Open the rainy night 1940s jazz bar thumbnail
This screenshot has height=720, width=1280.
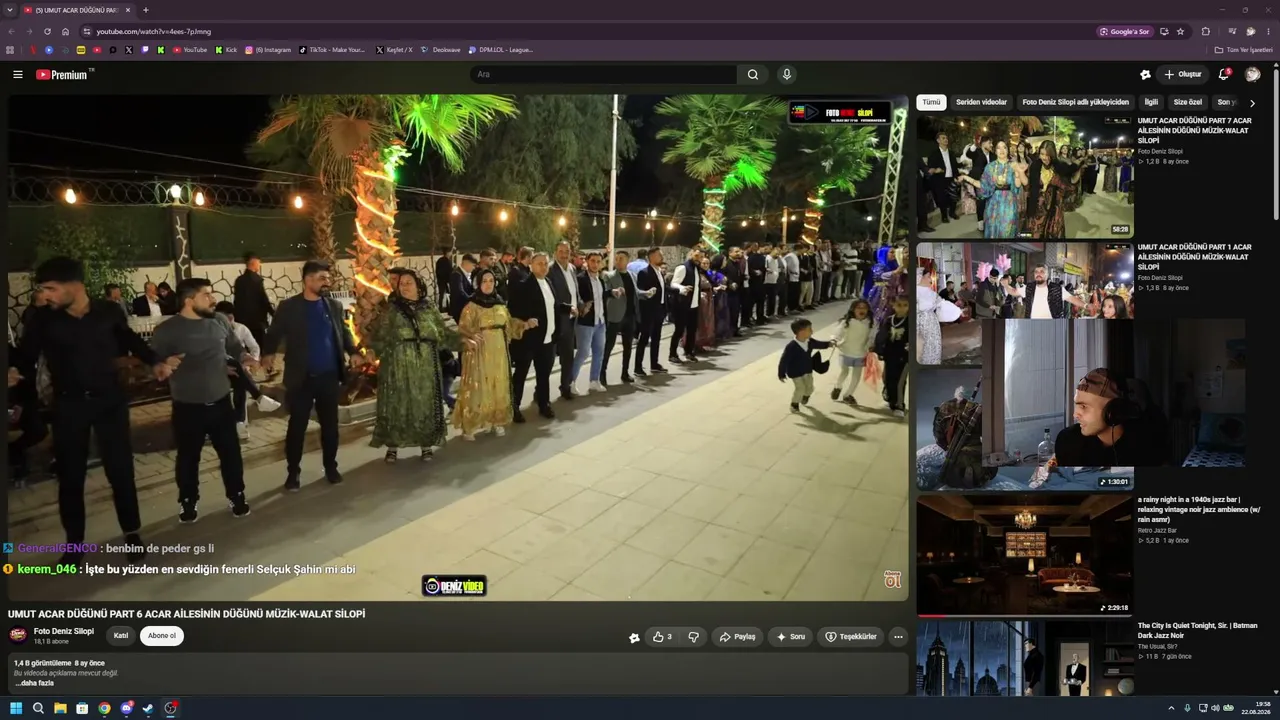[1025, 555]
